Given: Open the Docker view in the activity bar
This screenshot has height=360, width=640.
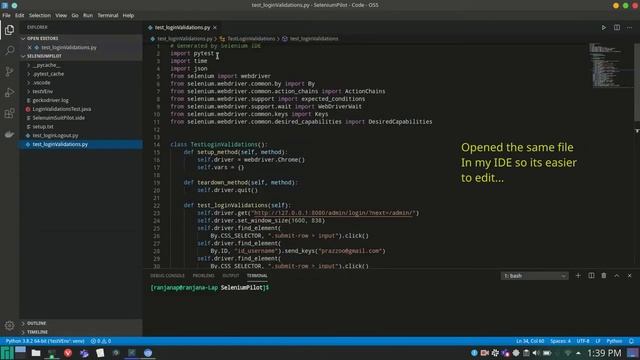Looking at the screenshot, I should pyautogui.click(x=9, y=134).
